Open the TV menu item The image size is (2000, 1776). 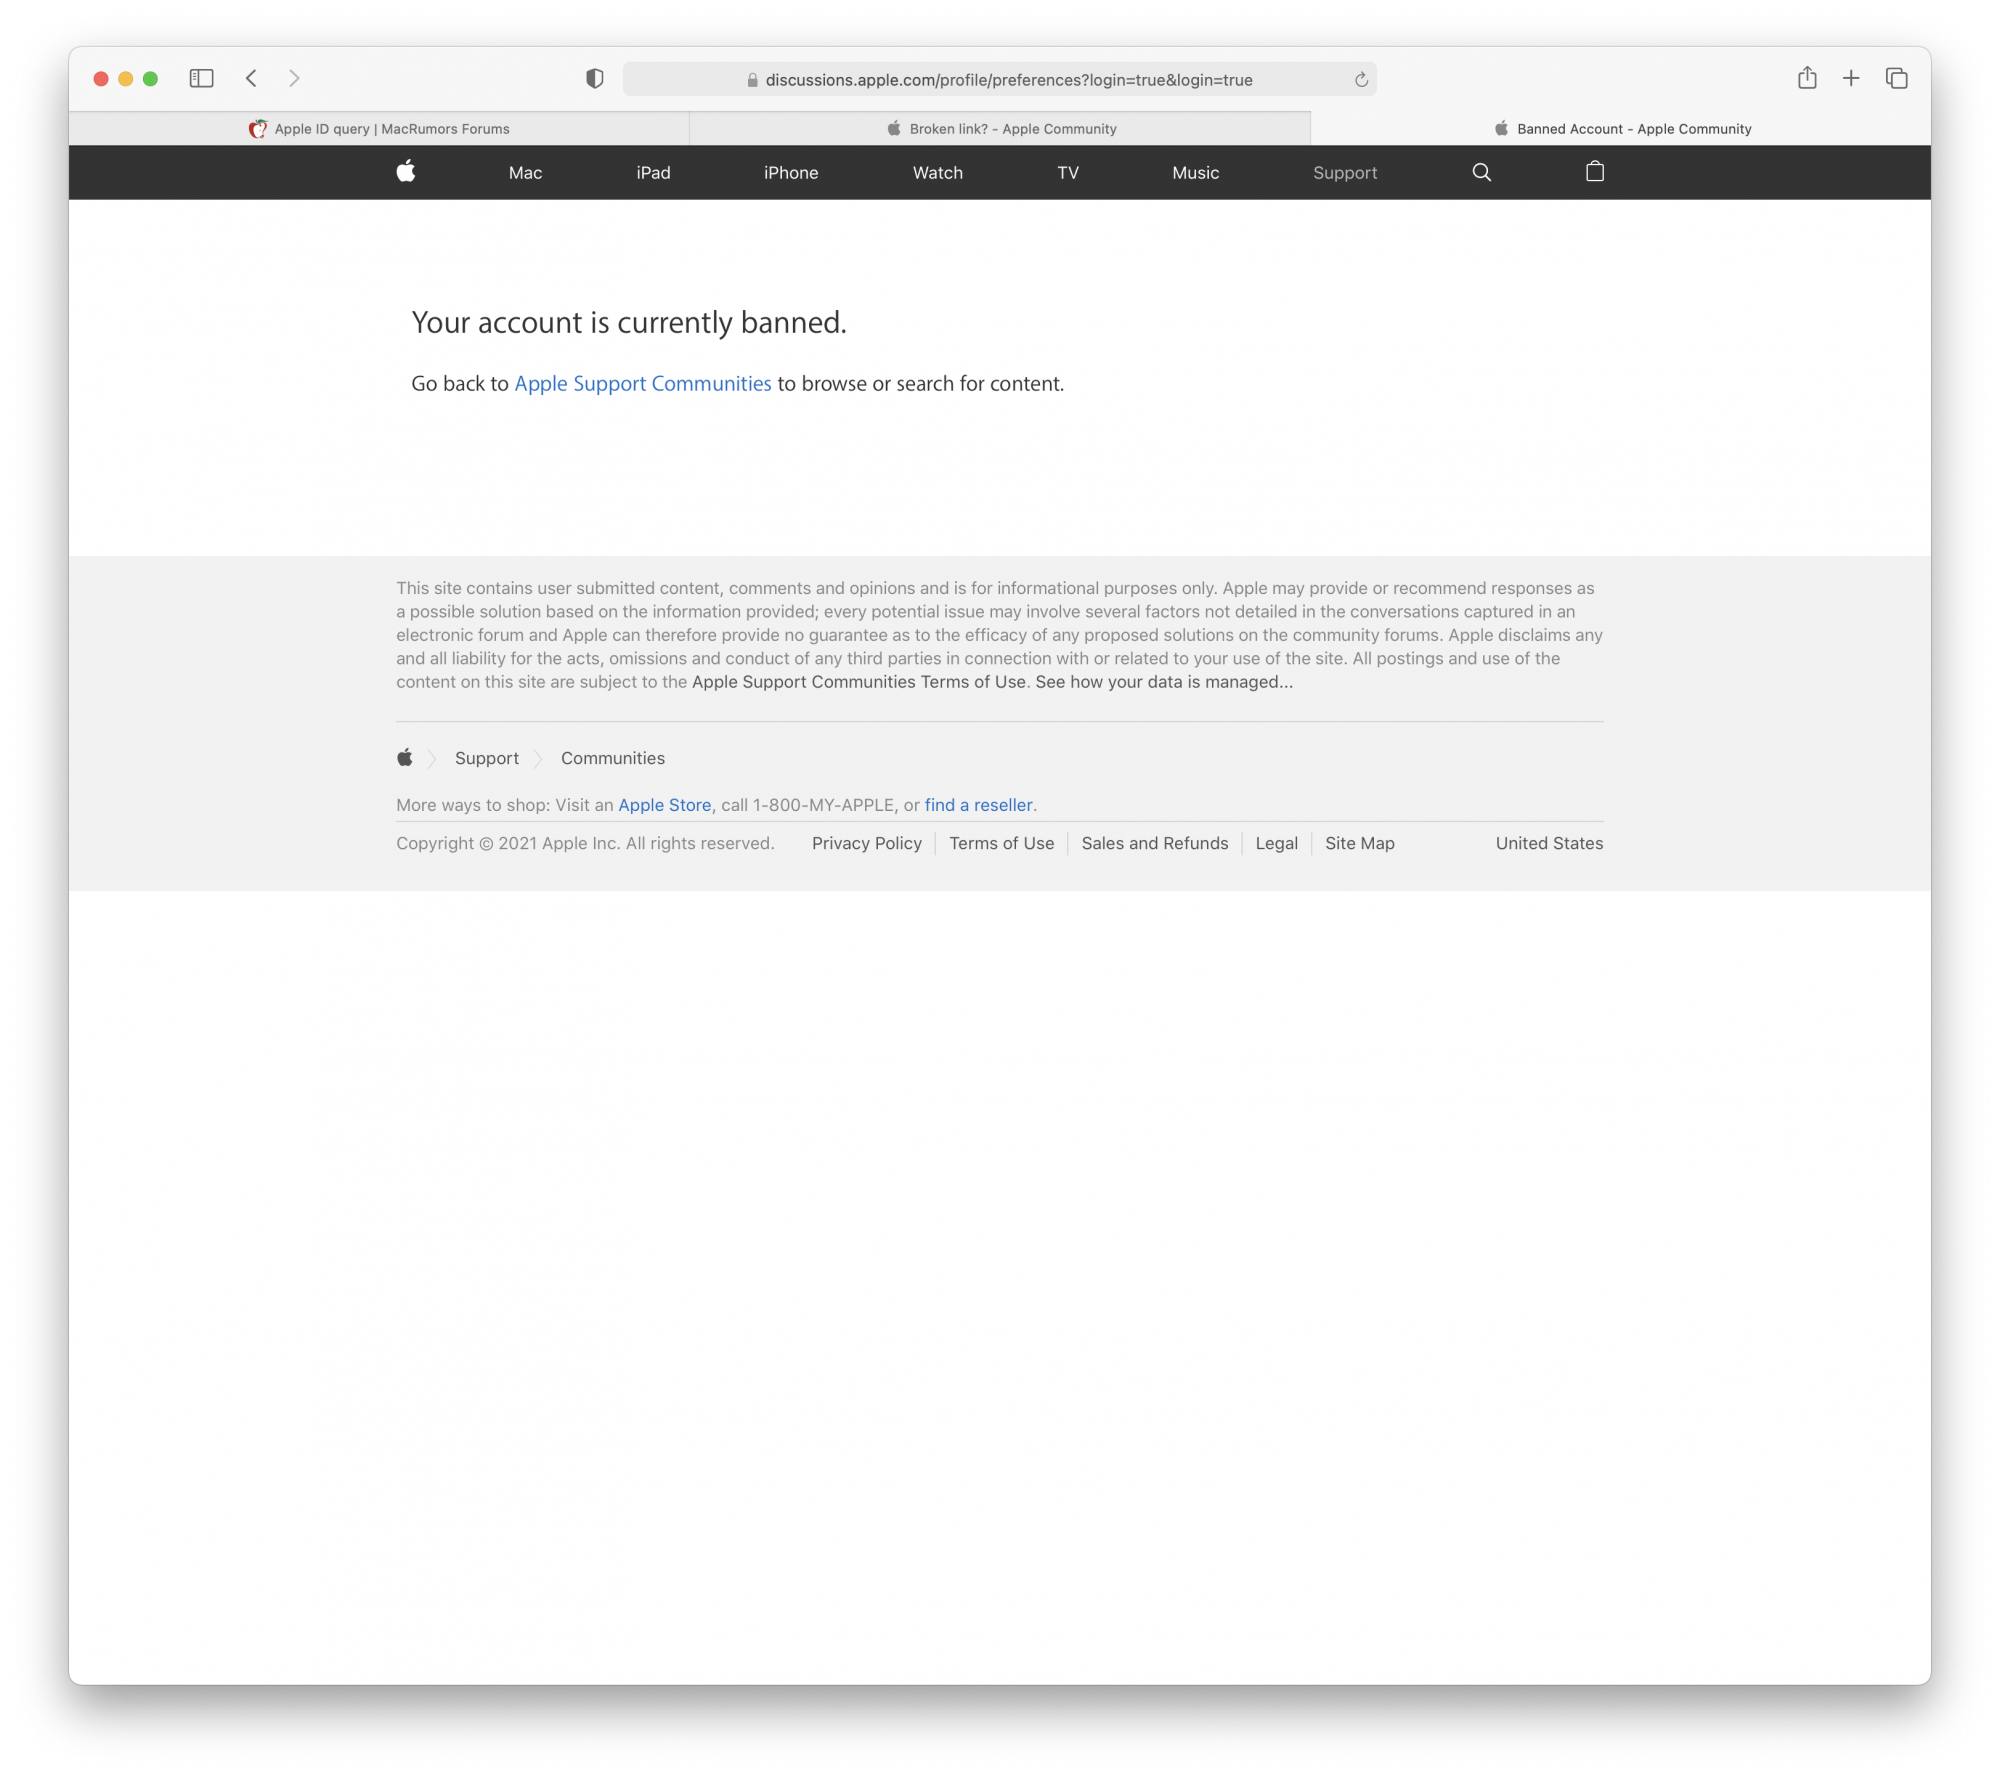click(1068, 173)
